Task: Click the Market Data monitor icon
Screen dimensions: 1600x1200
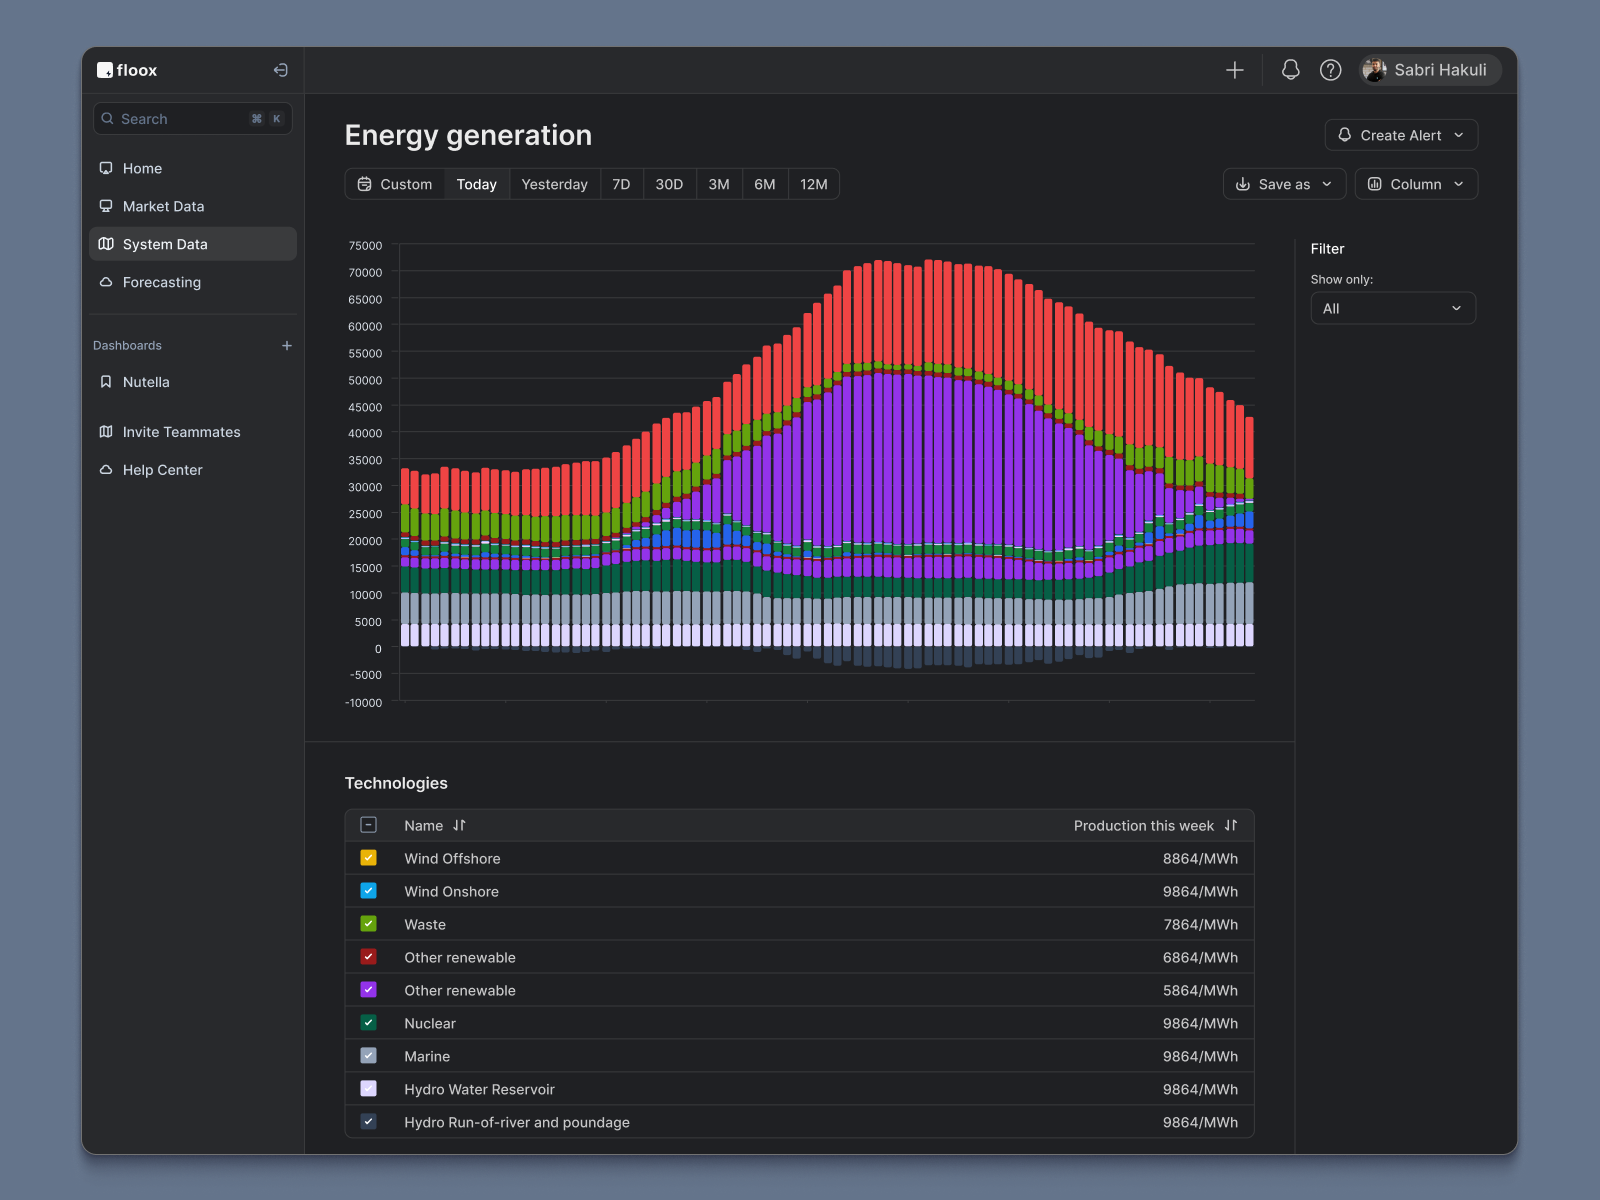Action: coord(106,206)
